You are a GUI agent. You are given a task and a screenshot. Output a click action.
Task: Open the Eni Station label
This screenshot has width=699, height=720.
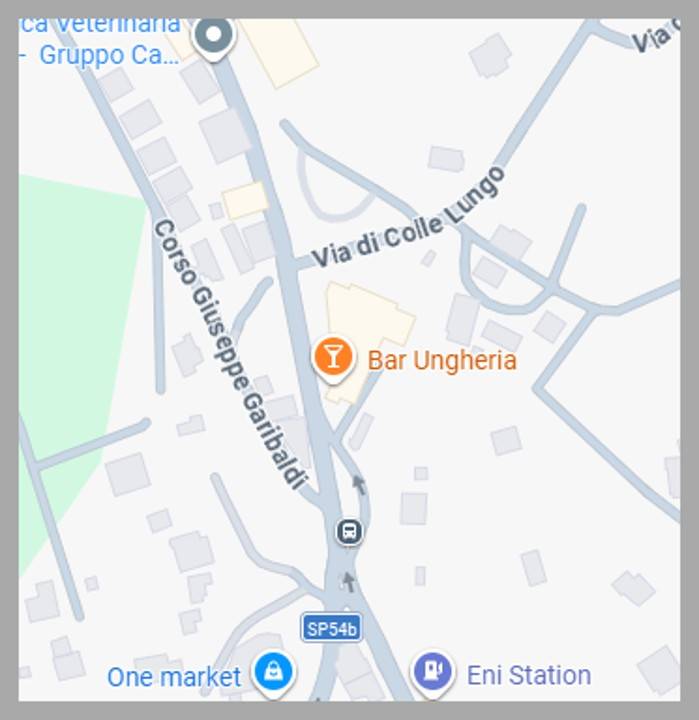(529, 675)
